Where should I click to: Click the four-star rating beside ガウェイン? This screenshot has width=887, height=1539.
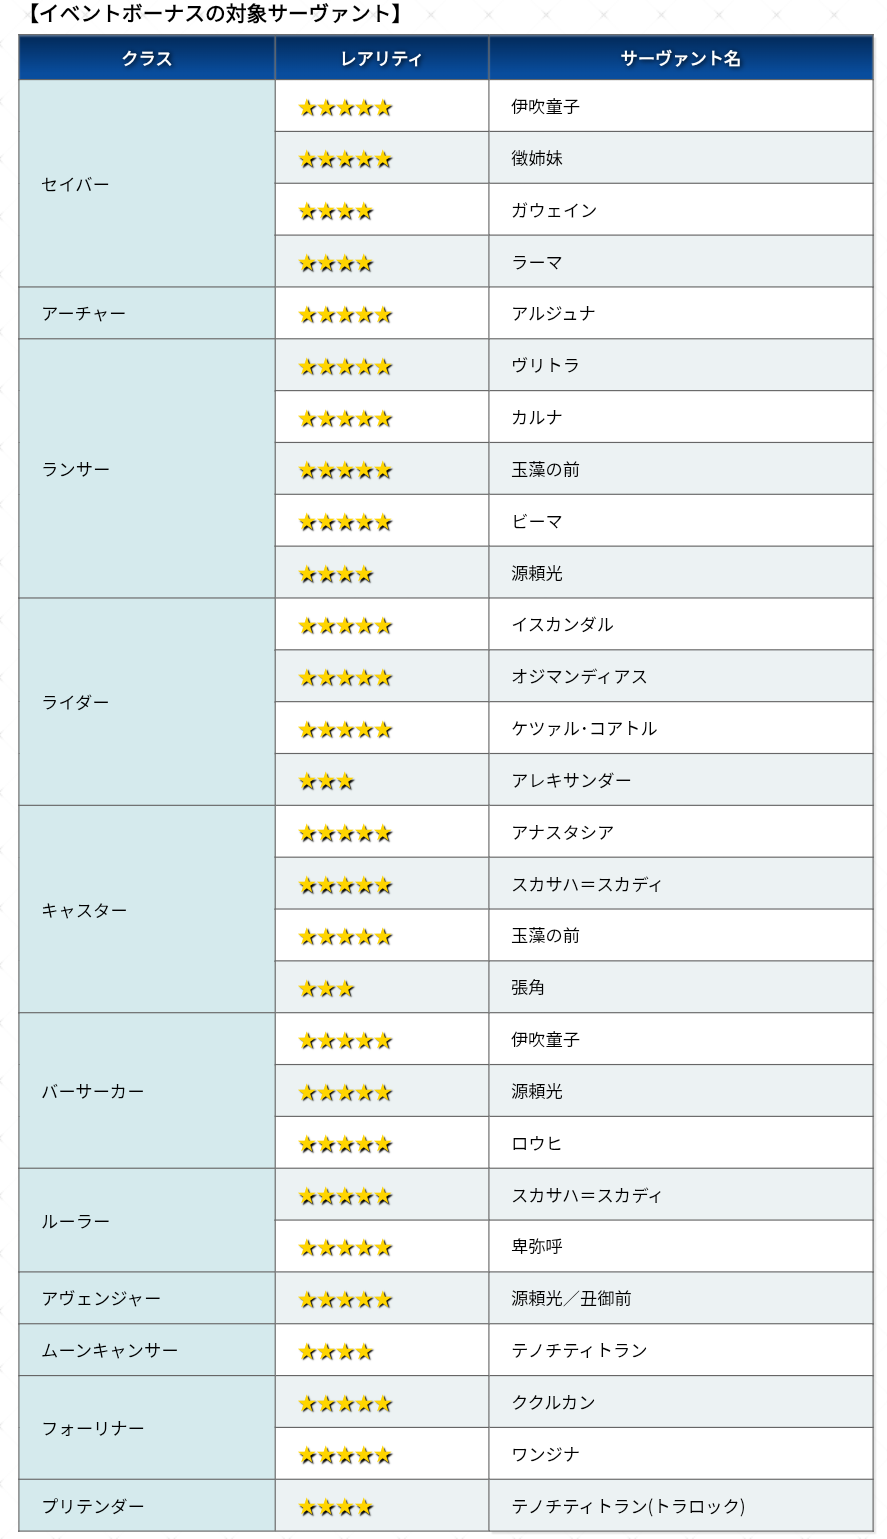click(x=336, y=211)
